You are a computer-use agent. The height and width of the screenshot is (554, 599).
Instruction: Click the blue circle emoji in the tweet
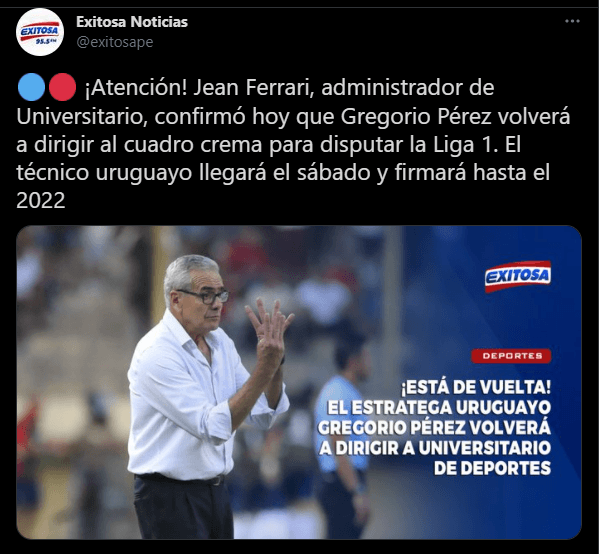[31, 87]
